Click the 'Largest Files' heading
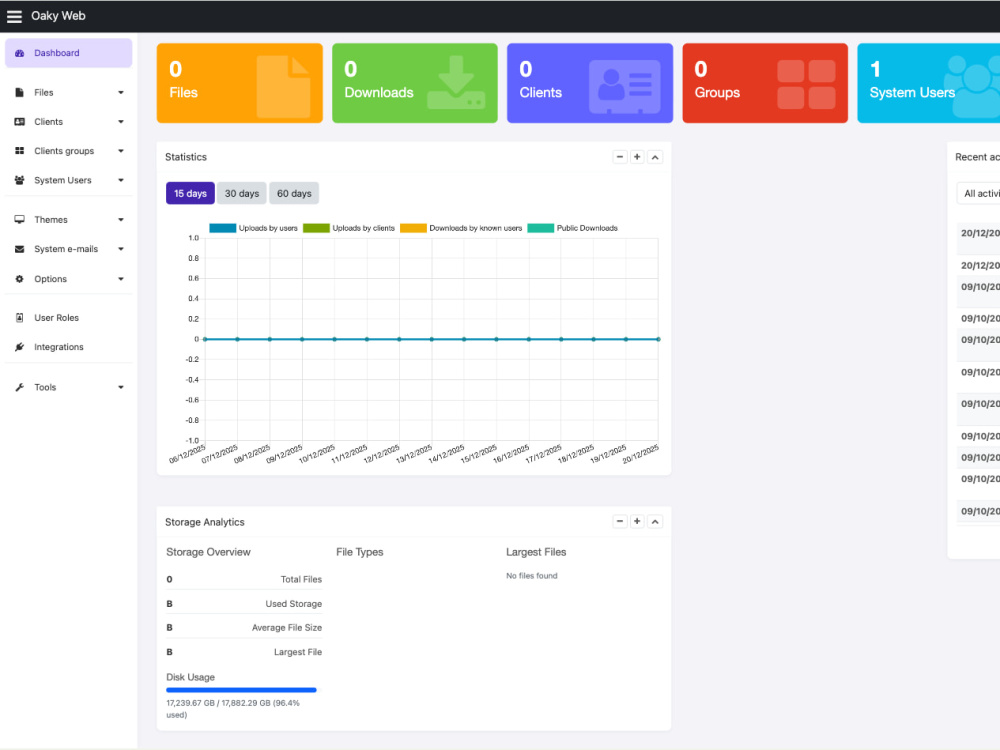1000x750 pixels. pyautogui.click(x=536, y=552)
